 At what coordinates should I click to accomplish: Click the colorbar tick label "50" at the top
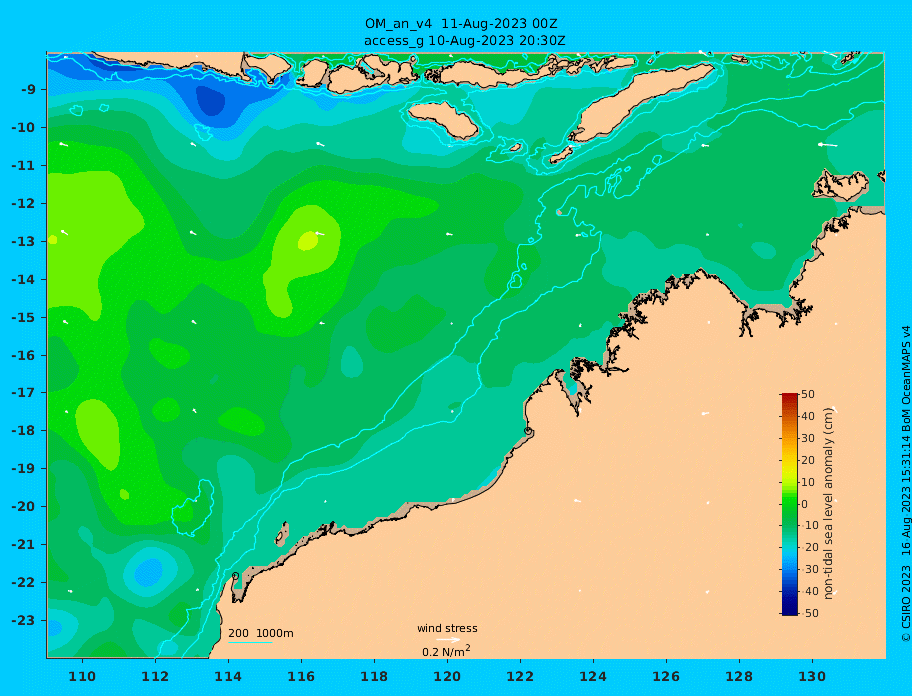(x=808, y=394)
